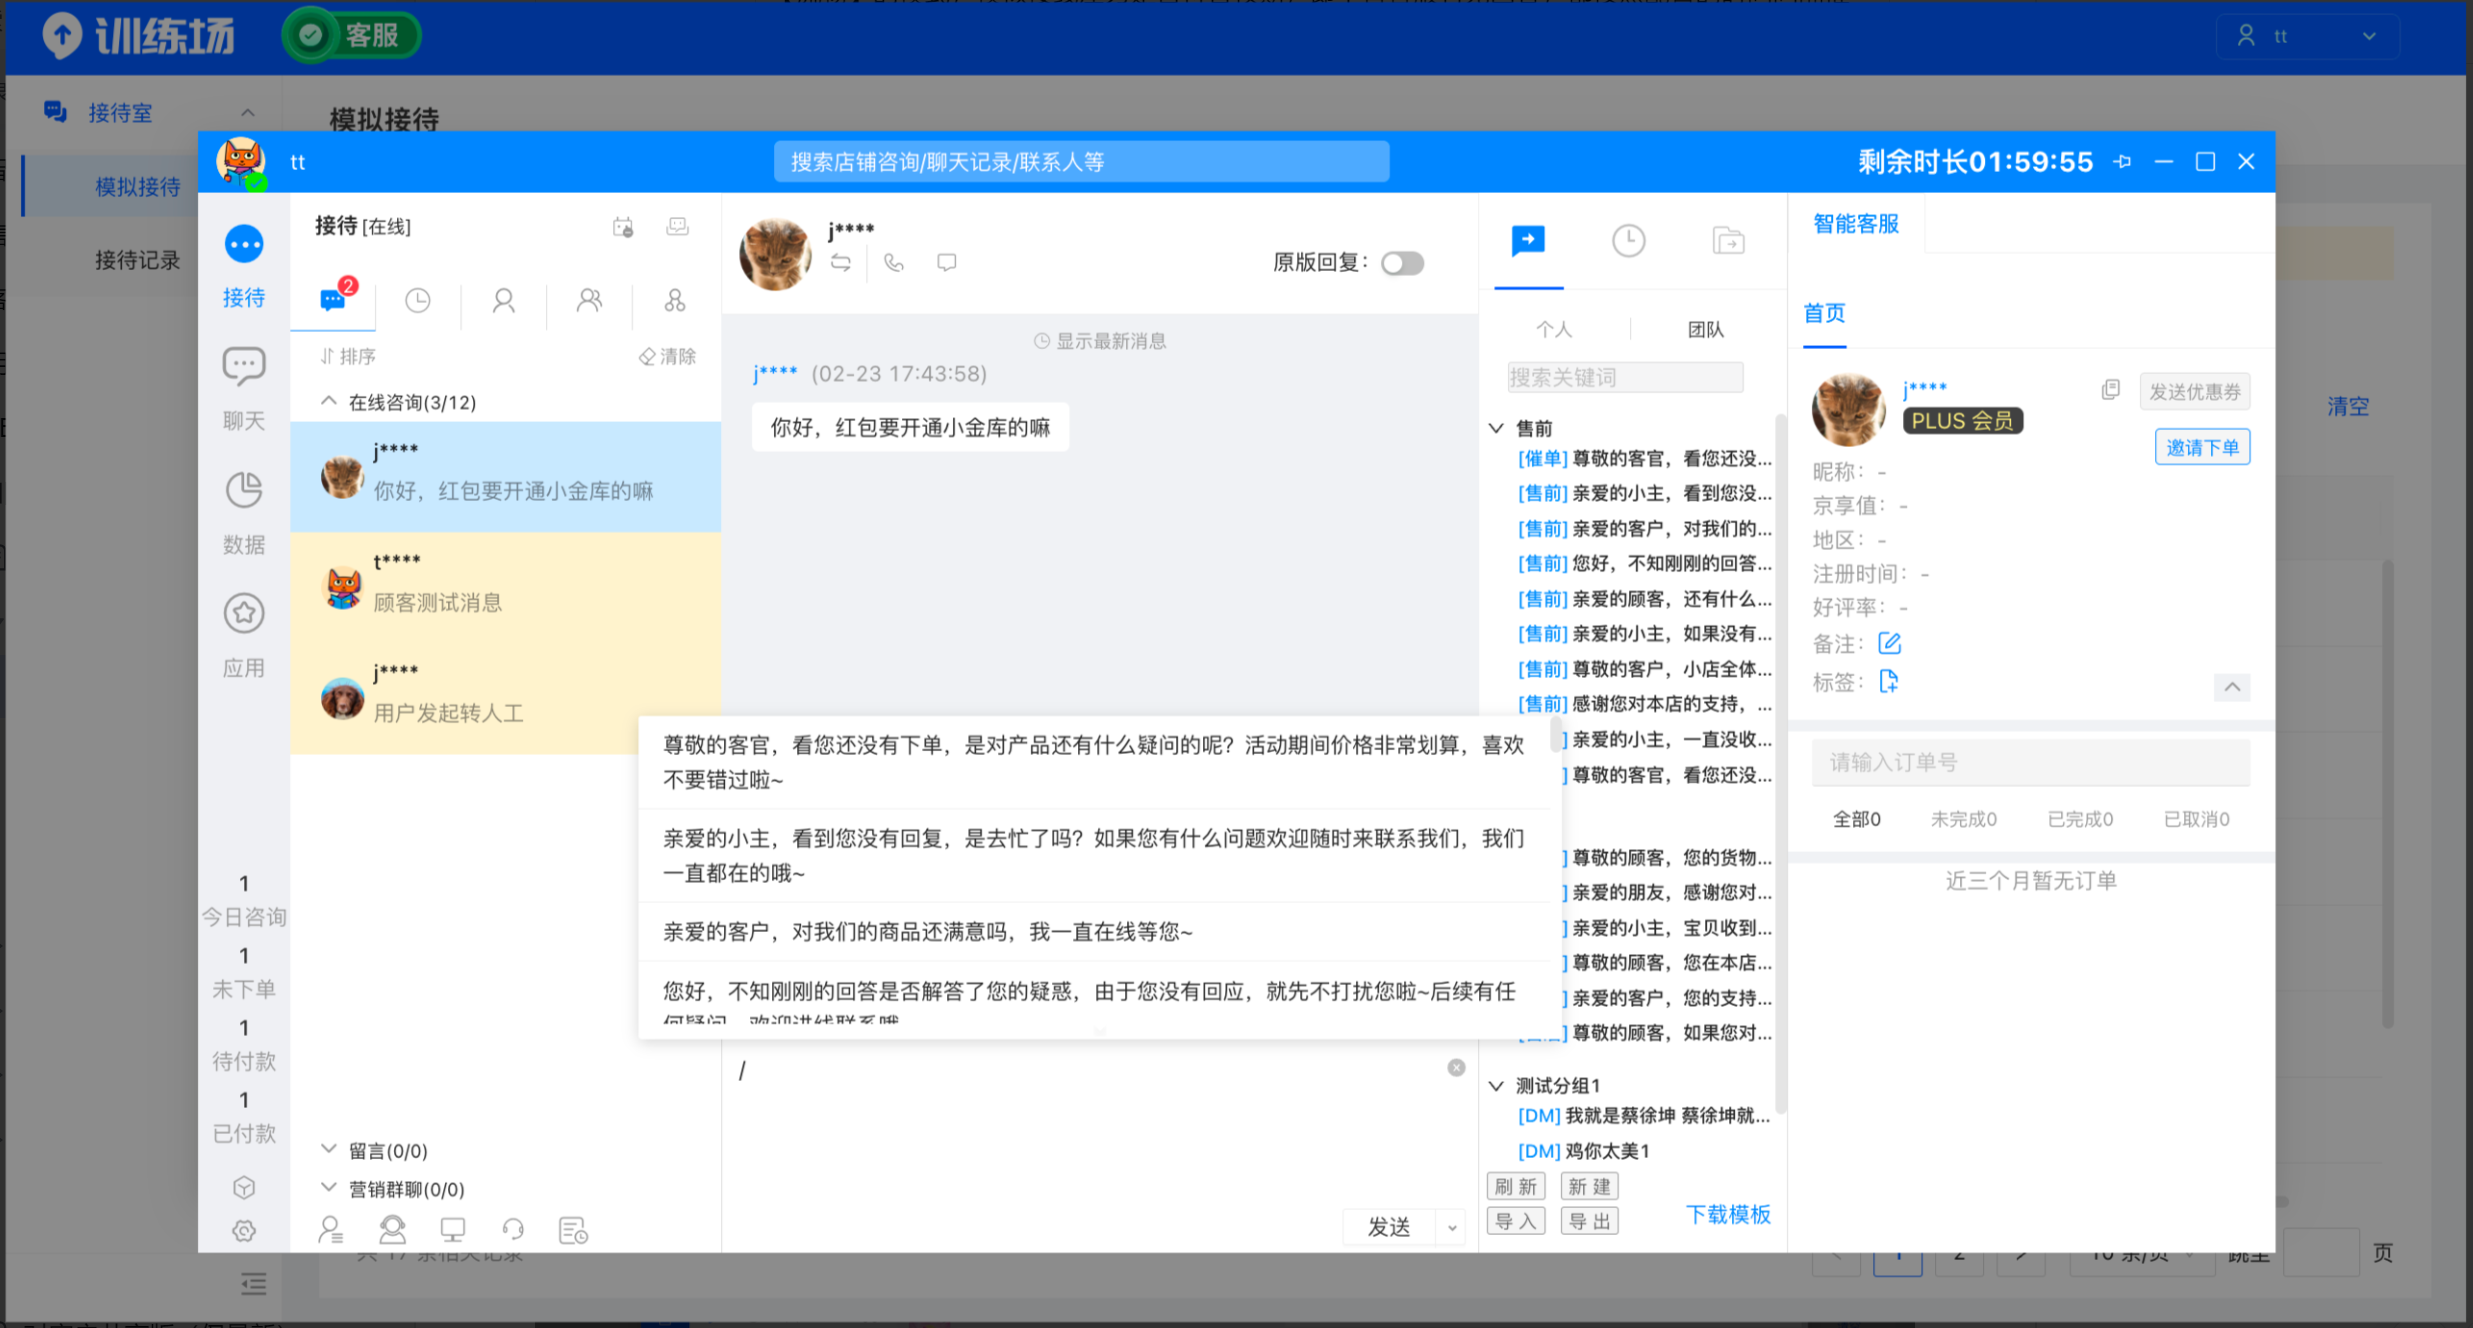The width and height of the screenshot is (2473, 1328).
Task: Edit the 备注 note icon
Action: [x=1889, y=643]
